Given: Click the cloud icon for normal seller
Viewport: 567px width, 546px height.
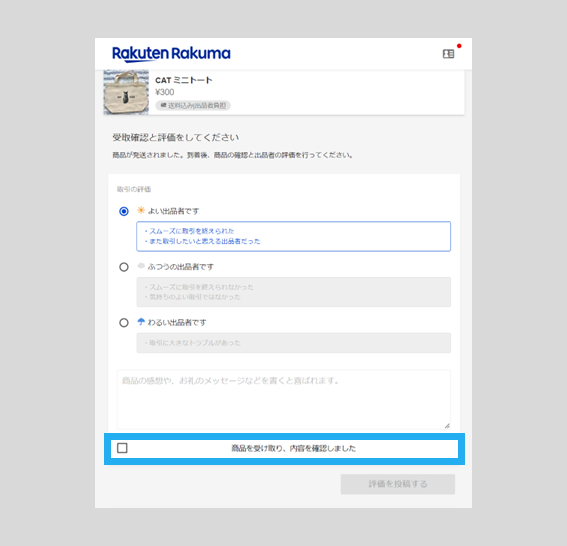Looking at the screenshot, I should 141,266.
